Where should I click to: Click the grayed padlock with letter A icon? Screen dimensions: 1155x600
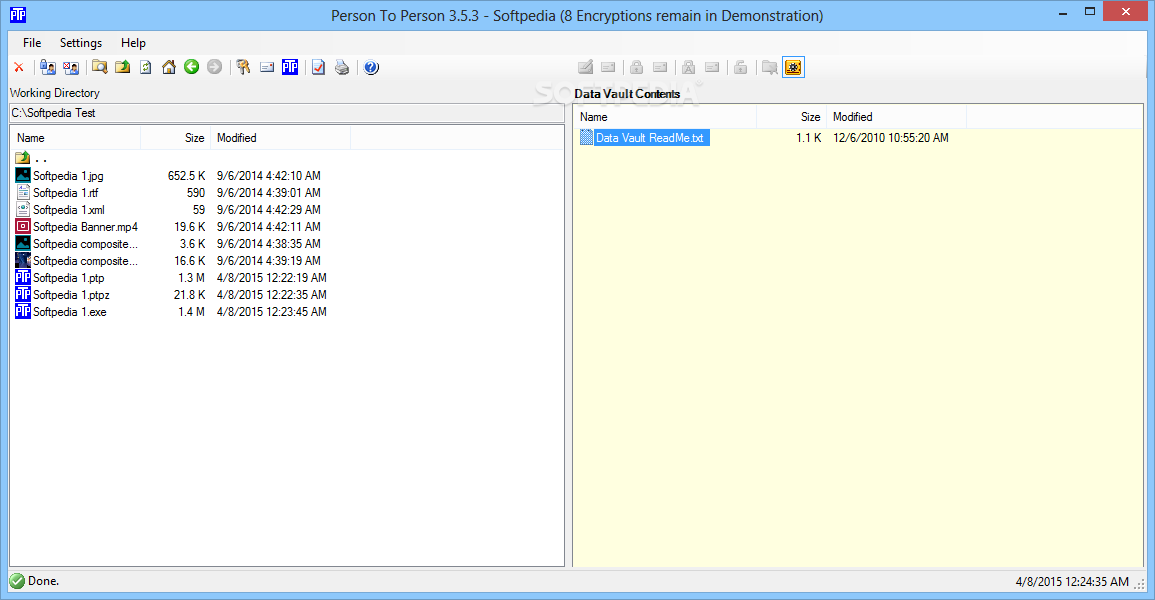(688, 68)
